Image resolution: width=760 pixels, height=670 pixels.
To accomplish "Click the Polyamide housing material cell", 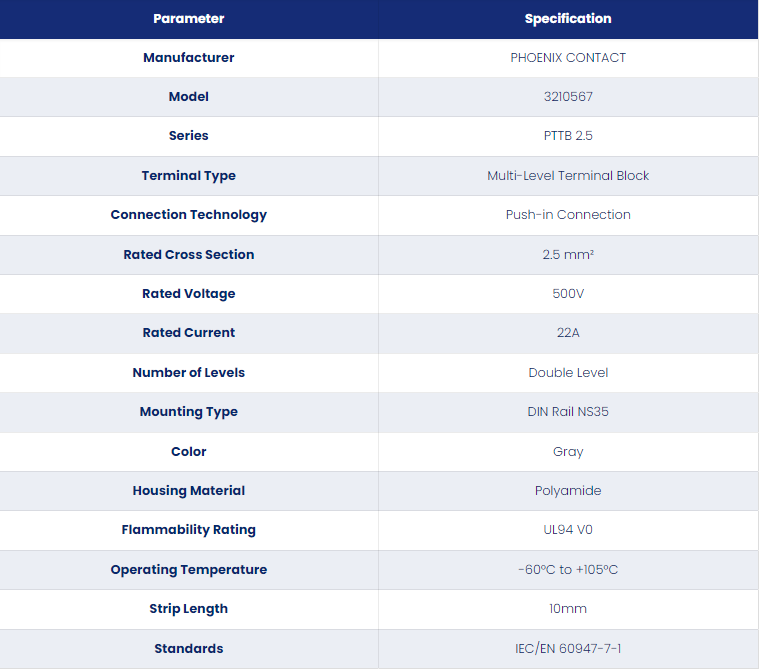I will point(568,491).
